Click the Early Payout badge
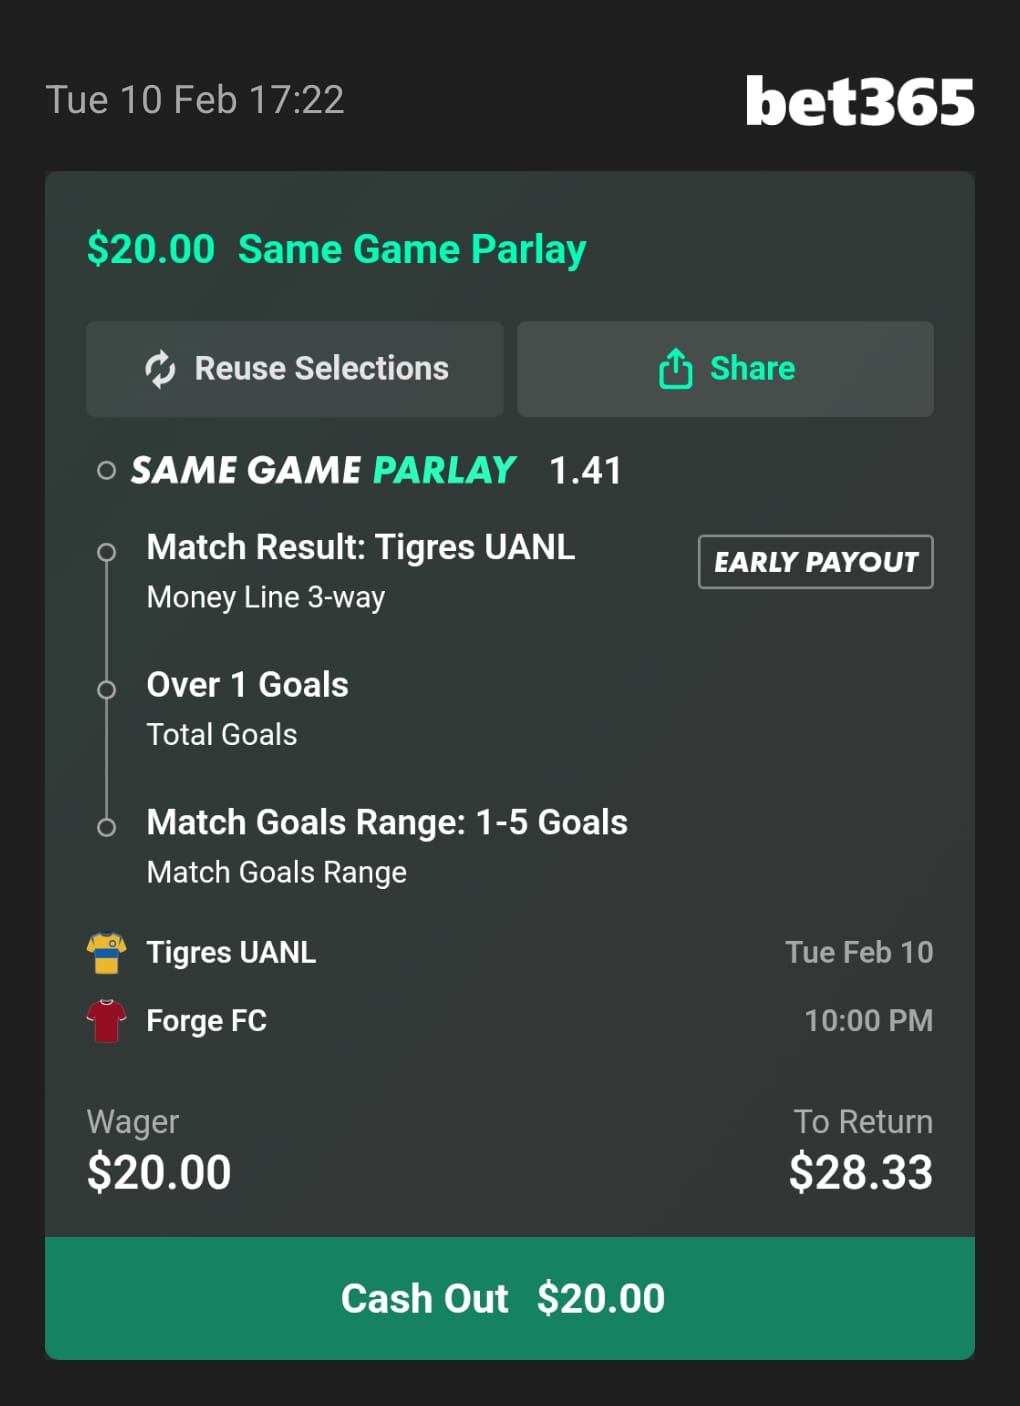The image size is (1020, 1406). (815, 562)
